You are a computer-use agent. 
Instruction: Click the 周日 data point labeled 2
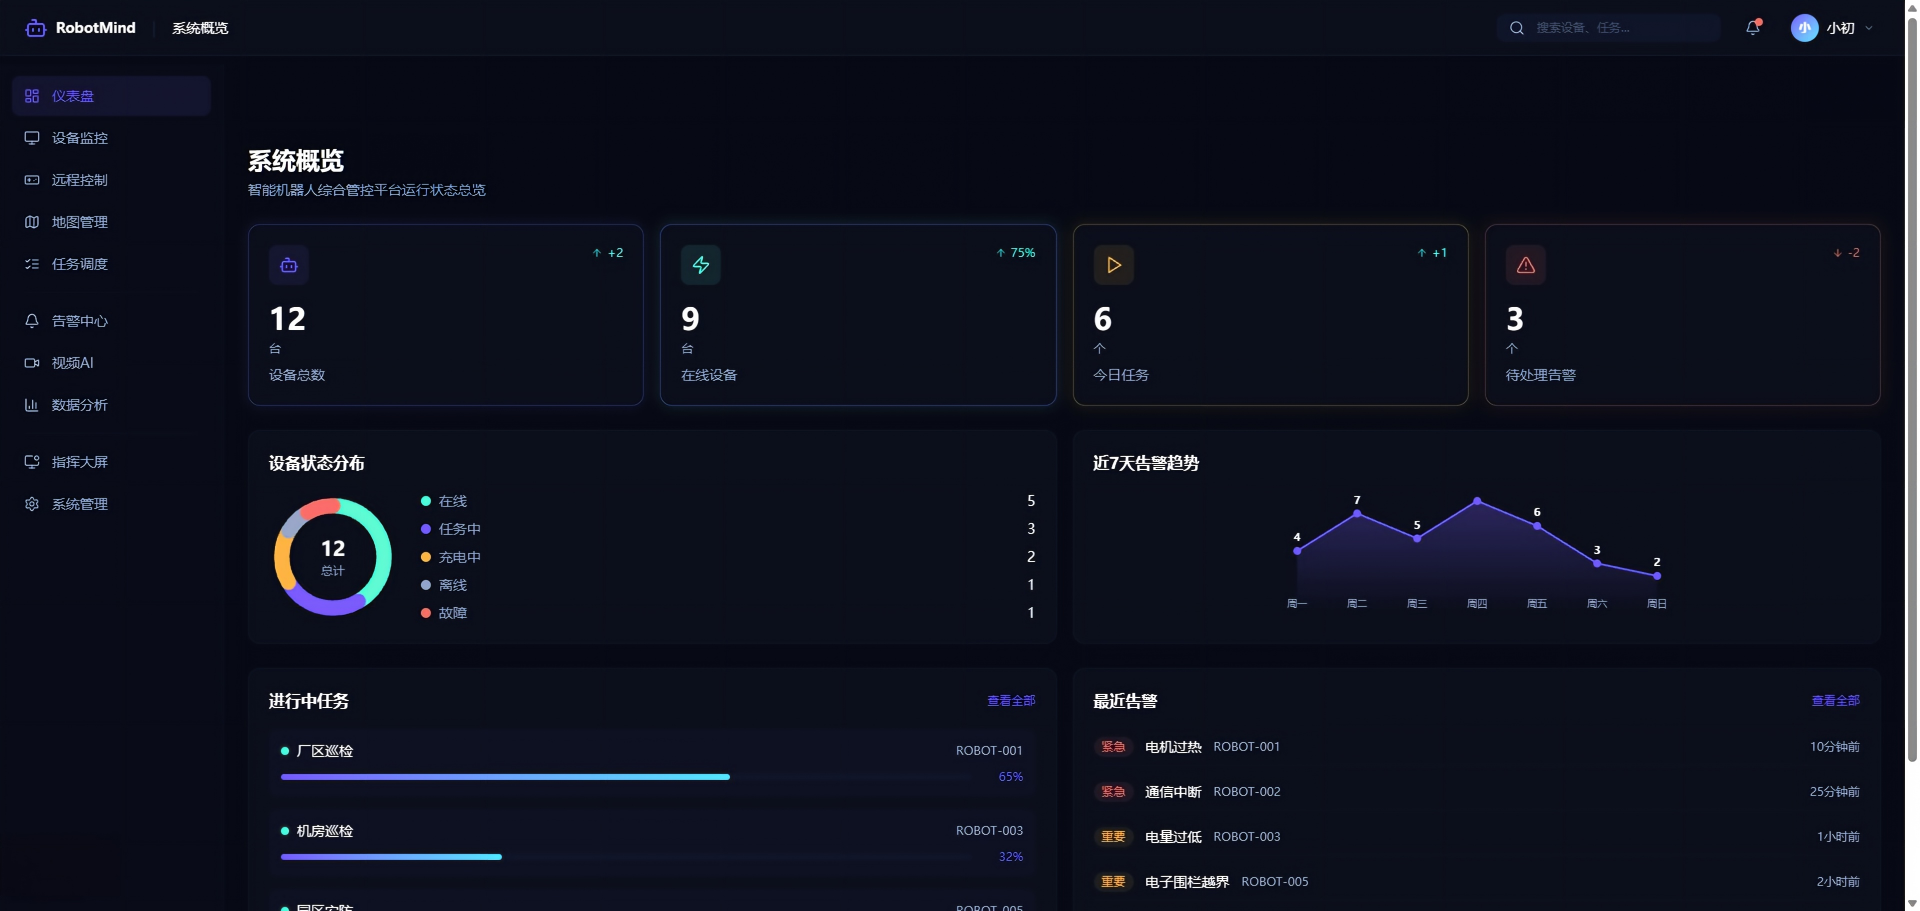1657,576
